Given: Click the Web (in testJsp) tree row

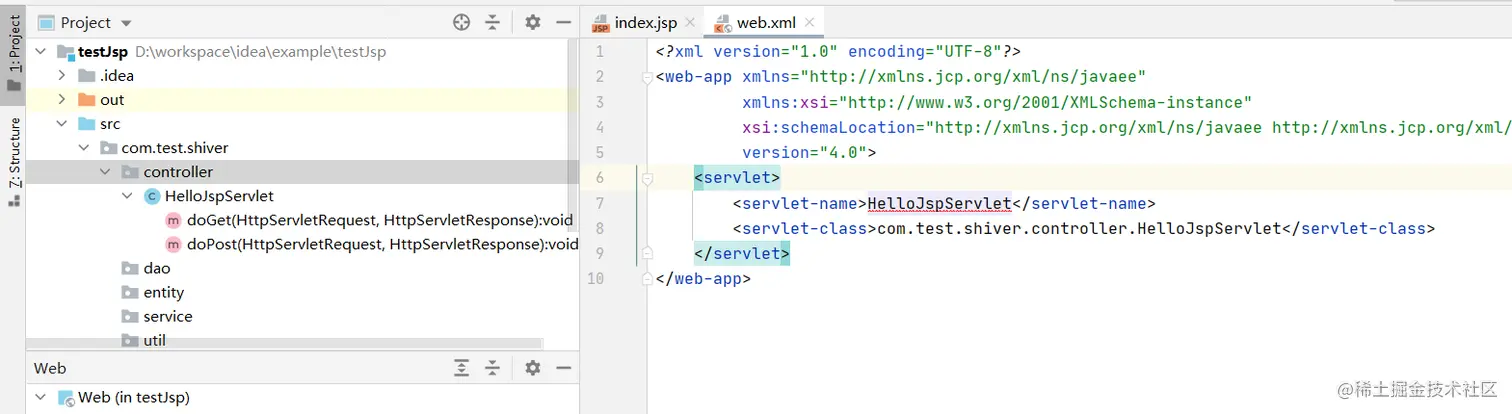Looking at the screenshot, I should point(300,397).
